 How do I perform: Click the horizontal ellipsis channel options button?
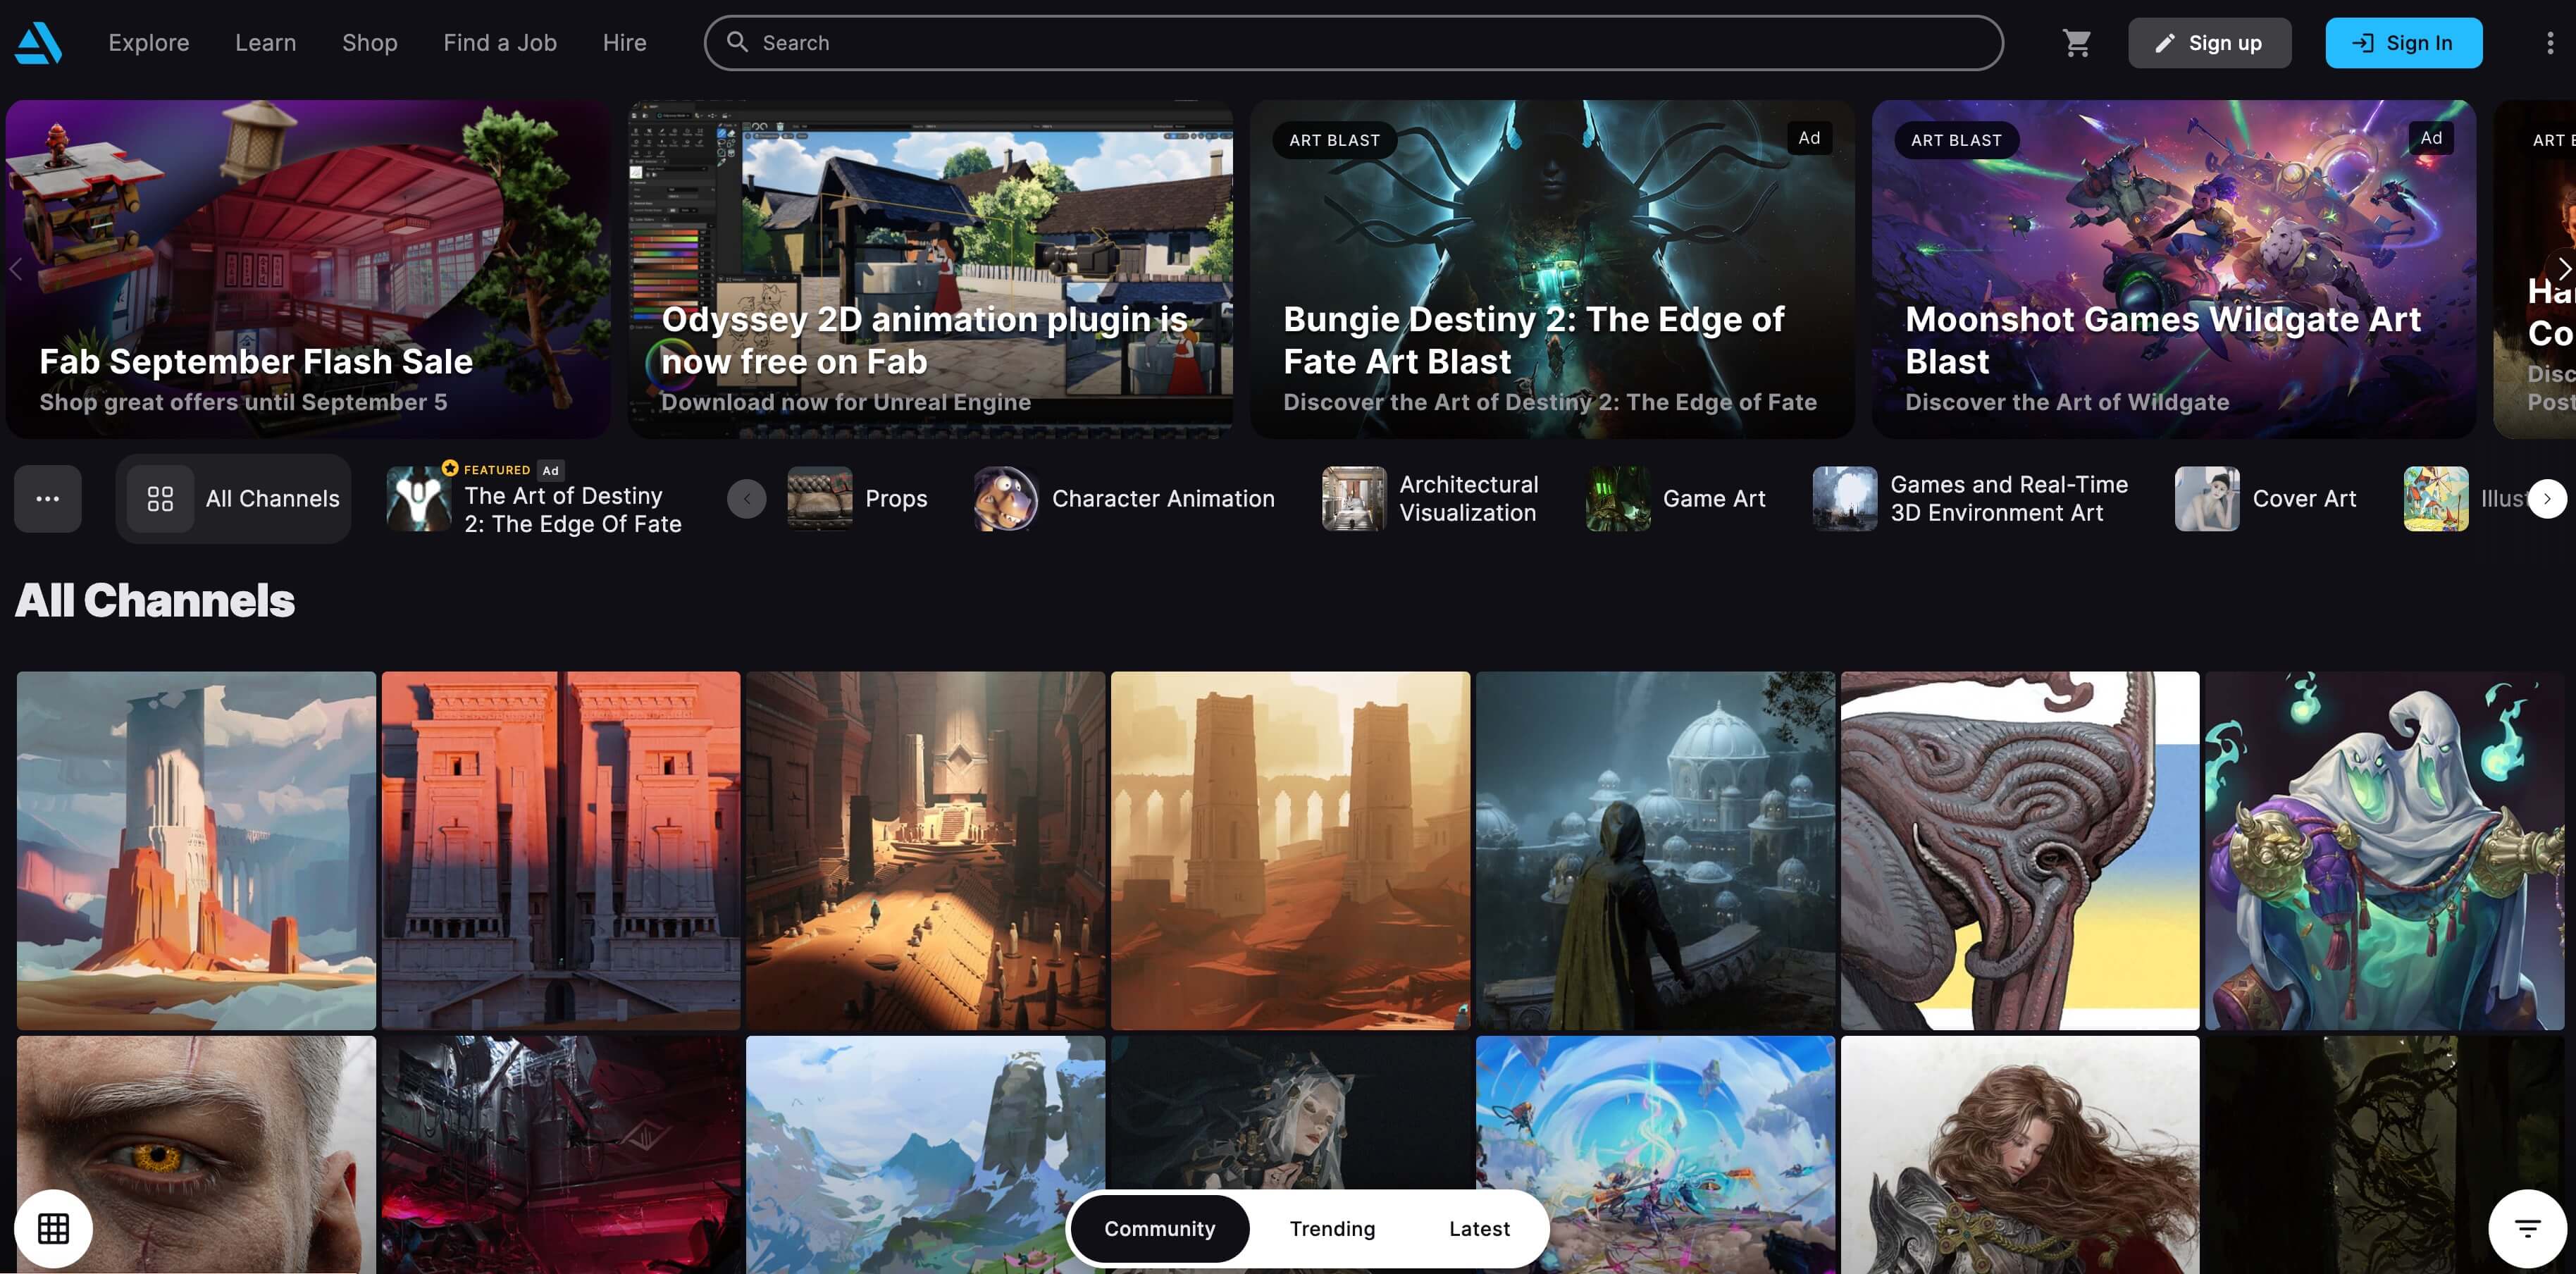point(47,498)
